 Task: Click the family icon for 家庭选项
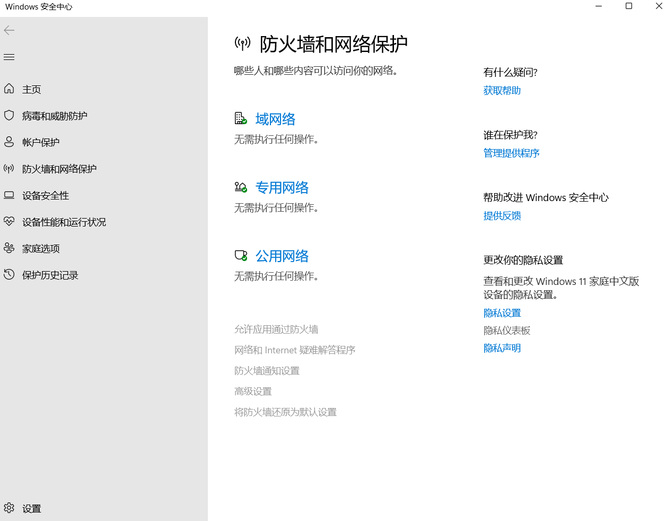(x=9, y=248)
